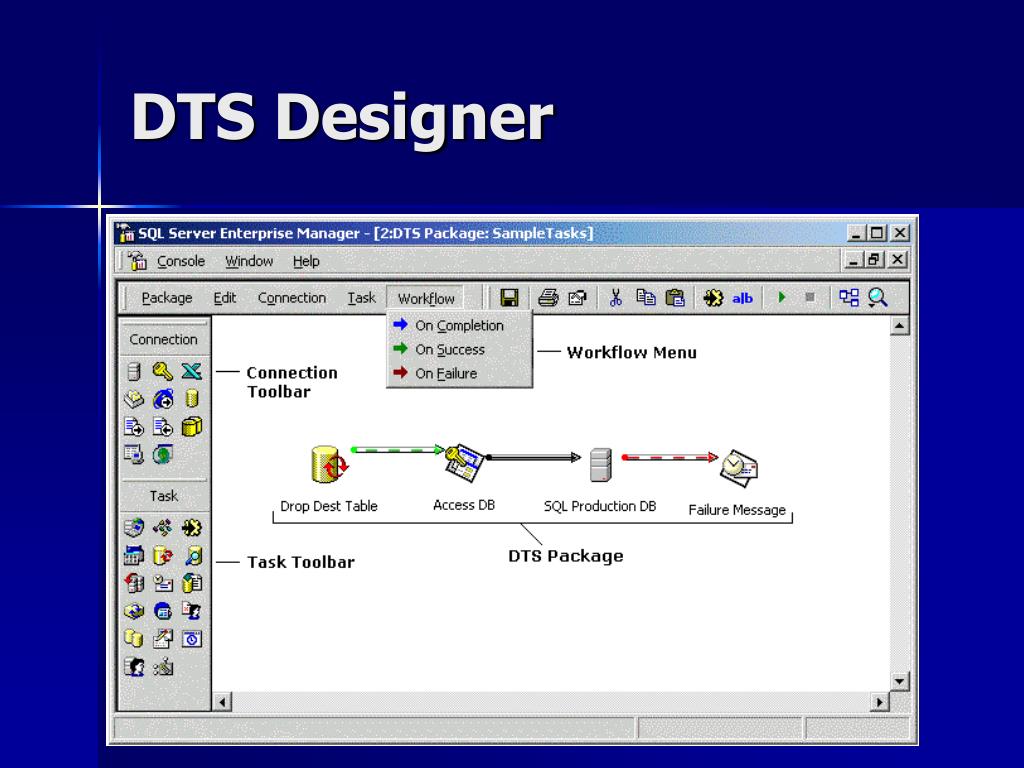Open the Package menu
1024x768 pixels.
[x=167, y=298]
